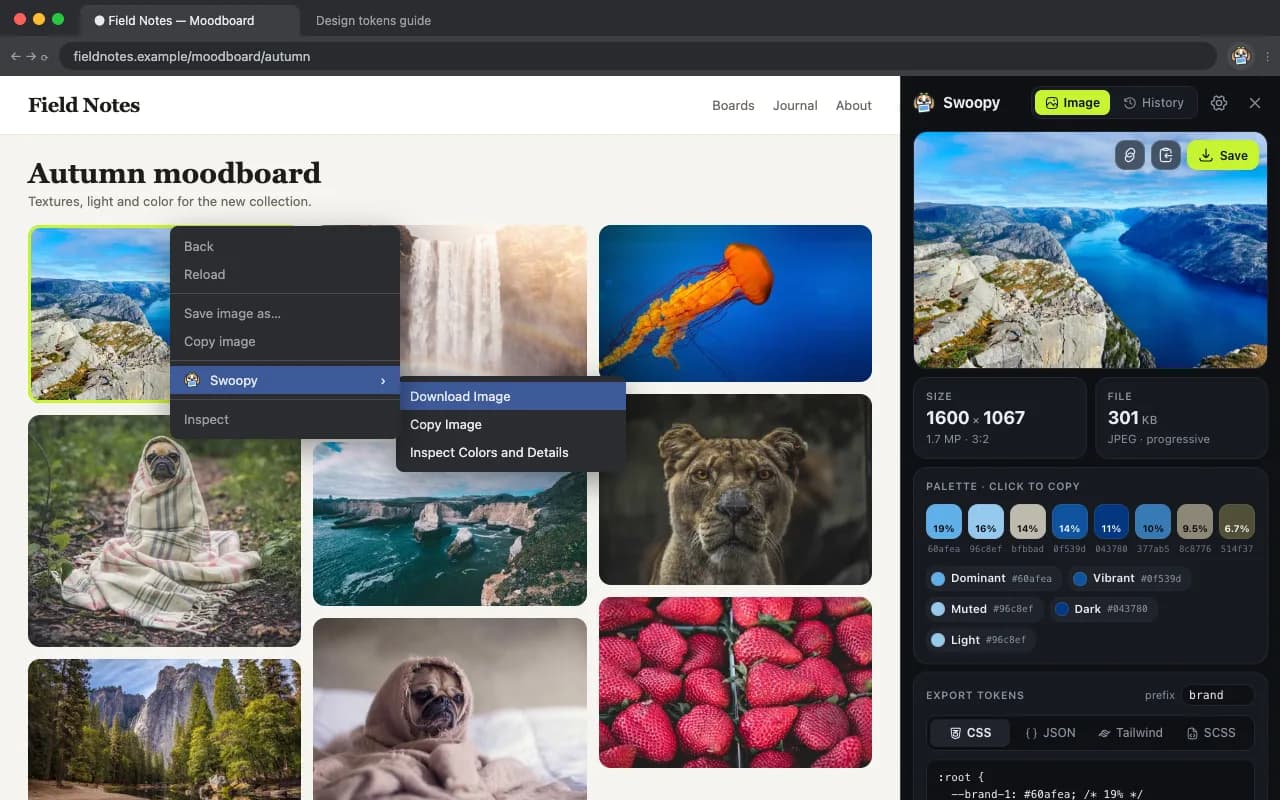The width and height of the screenshot is (1280, 800).
Task: Choose Copy Image in the Swoopy submenu
Action: pyautogui.click(x=511, y=424)
